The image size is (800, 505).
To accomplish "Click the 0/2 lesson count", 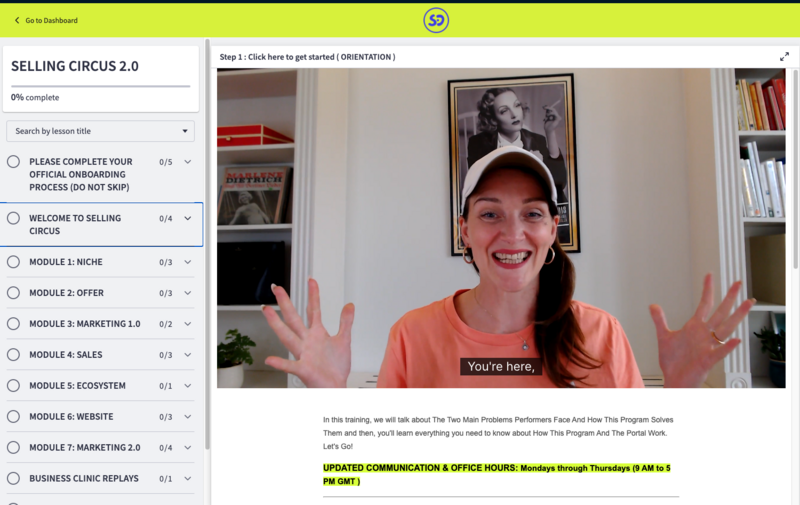I will point(165,324).
